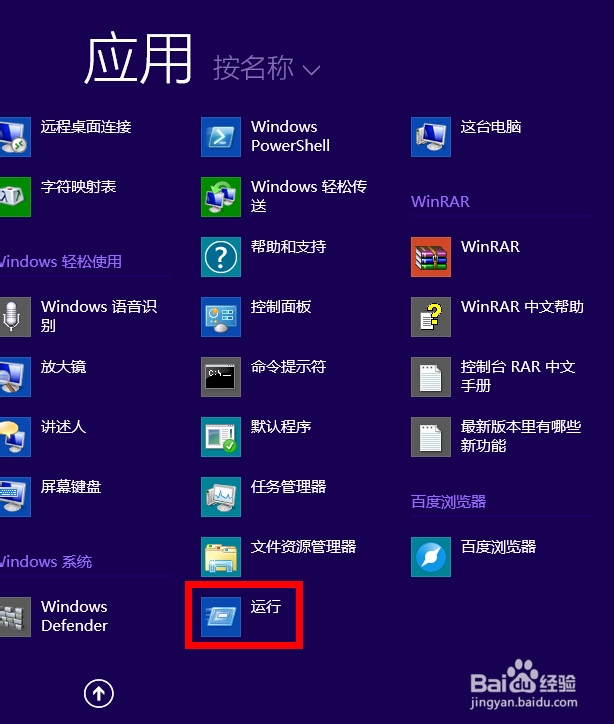
Task: Open Windows 语音识别 microphone icon
Action: [15, 317]
